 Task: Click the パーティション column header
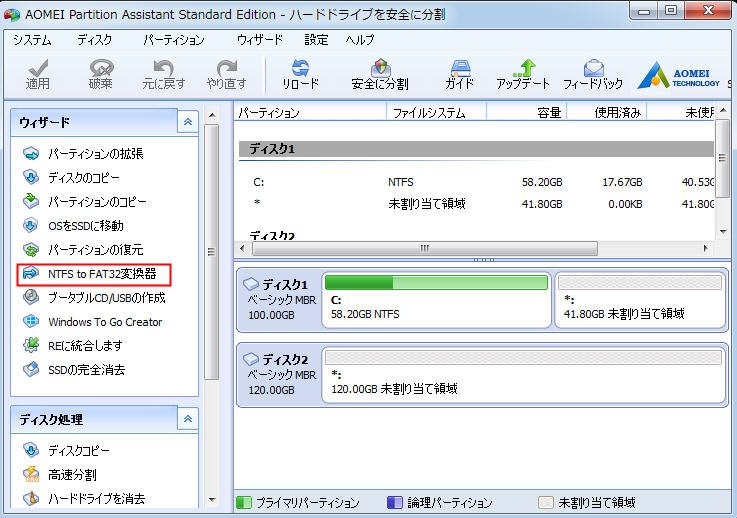coord(310,113)
